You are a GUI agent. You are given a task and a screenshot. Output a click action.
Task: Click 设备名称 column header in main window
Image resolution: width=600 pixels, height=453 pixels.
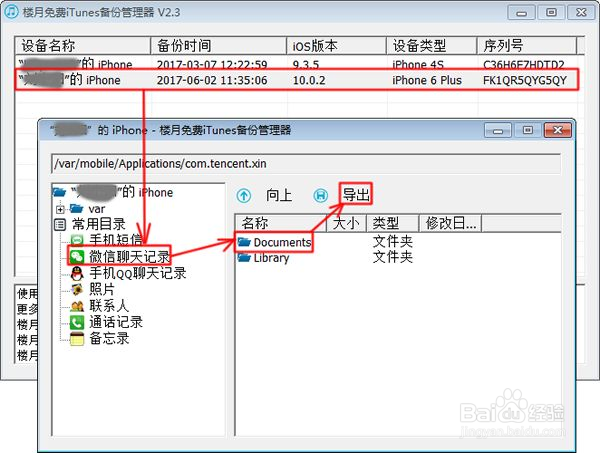tap(83, 46)
